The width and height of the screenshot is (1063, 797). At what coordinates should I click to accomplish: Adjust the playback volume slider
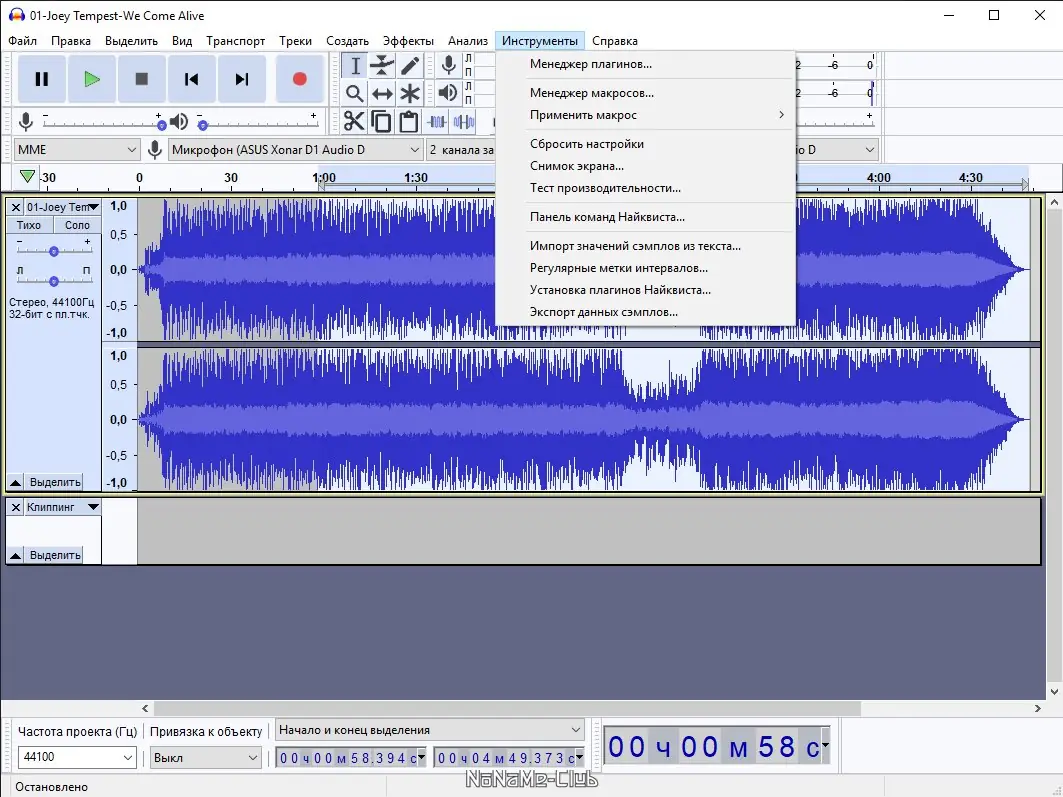pyautogui.click(x=258, y=124)
